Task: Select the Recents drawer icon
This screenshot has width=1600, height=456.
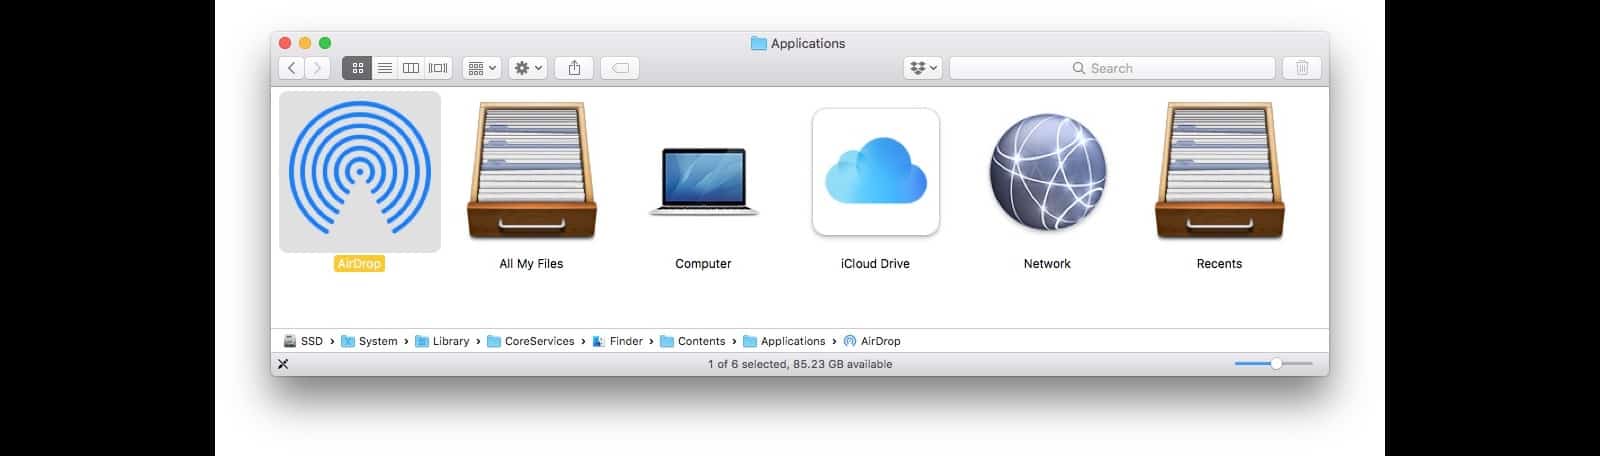Action: click(x=1219, y=172)
